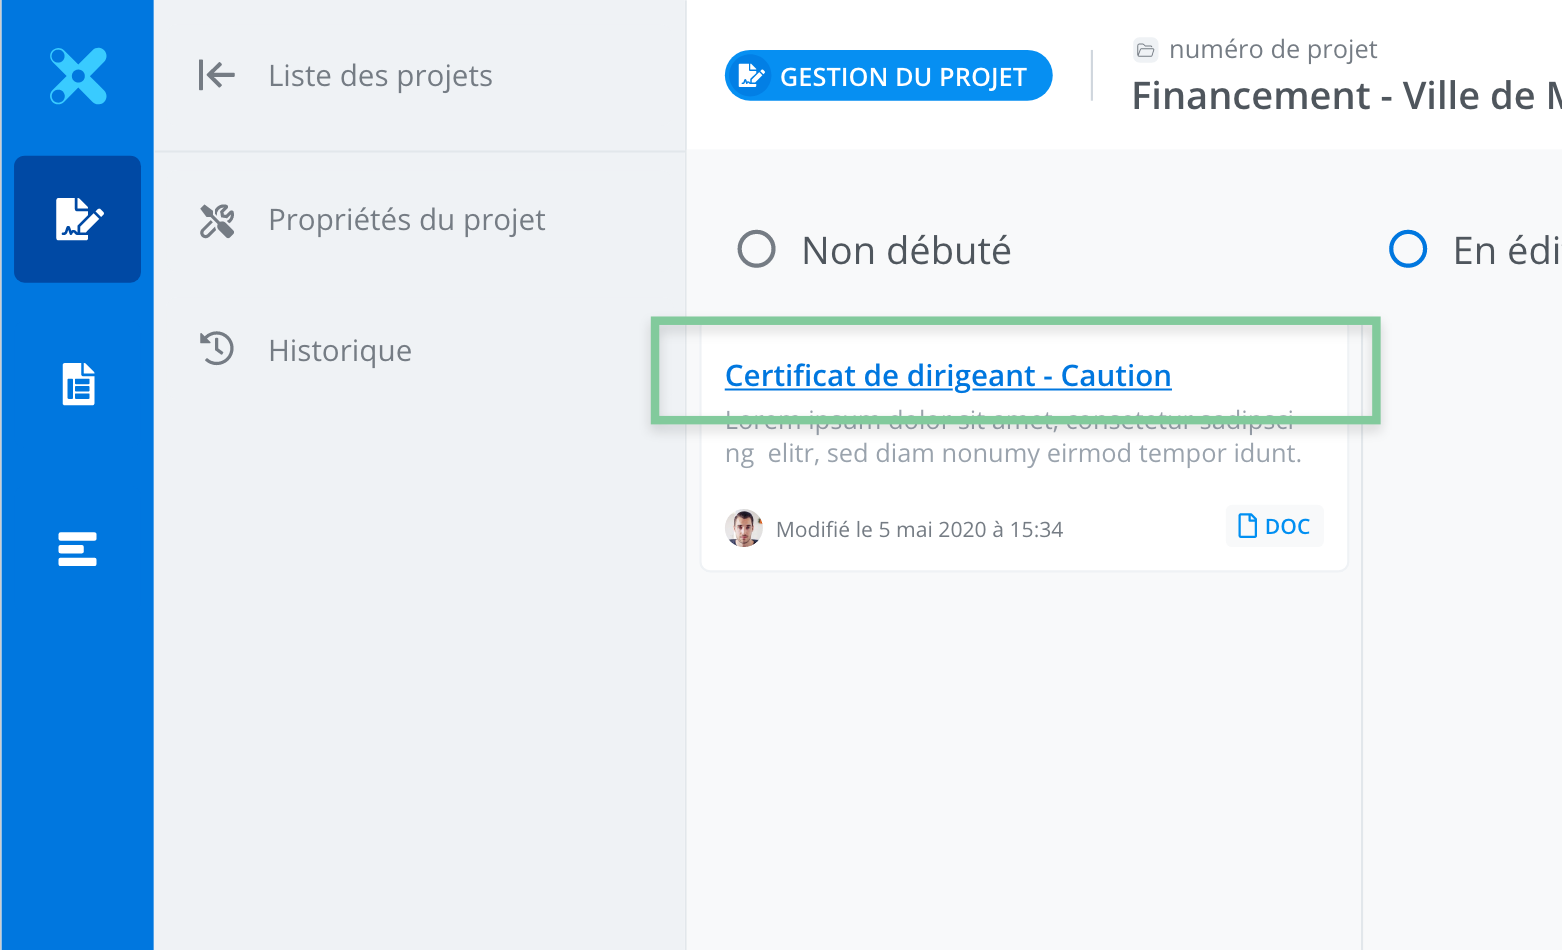Click the app logo in the sidebar
1562x950 pixels.
pos(78,76)
